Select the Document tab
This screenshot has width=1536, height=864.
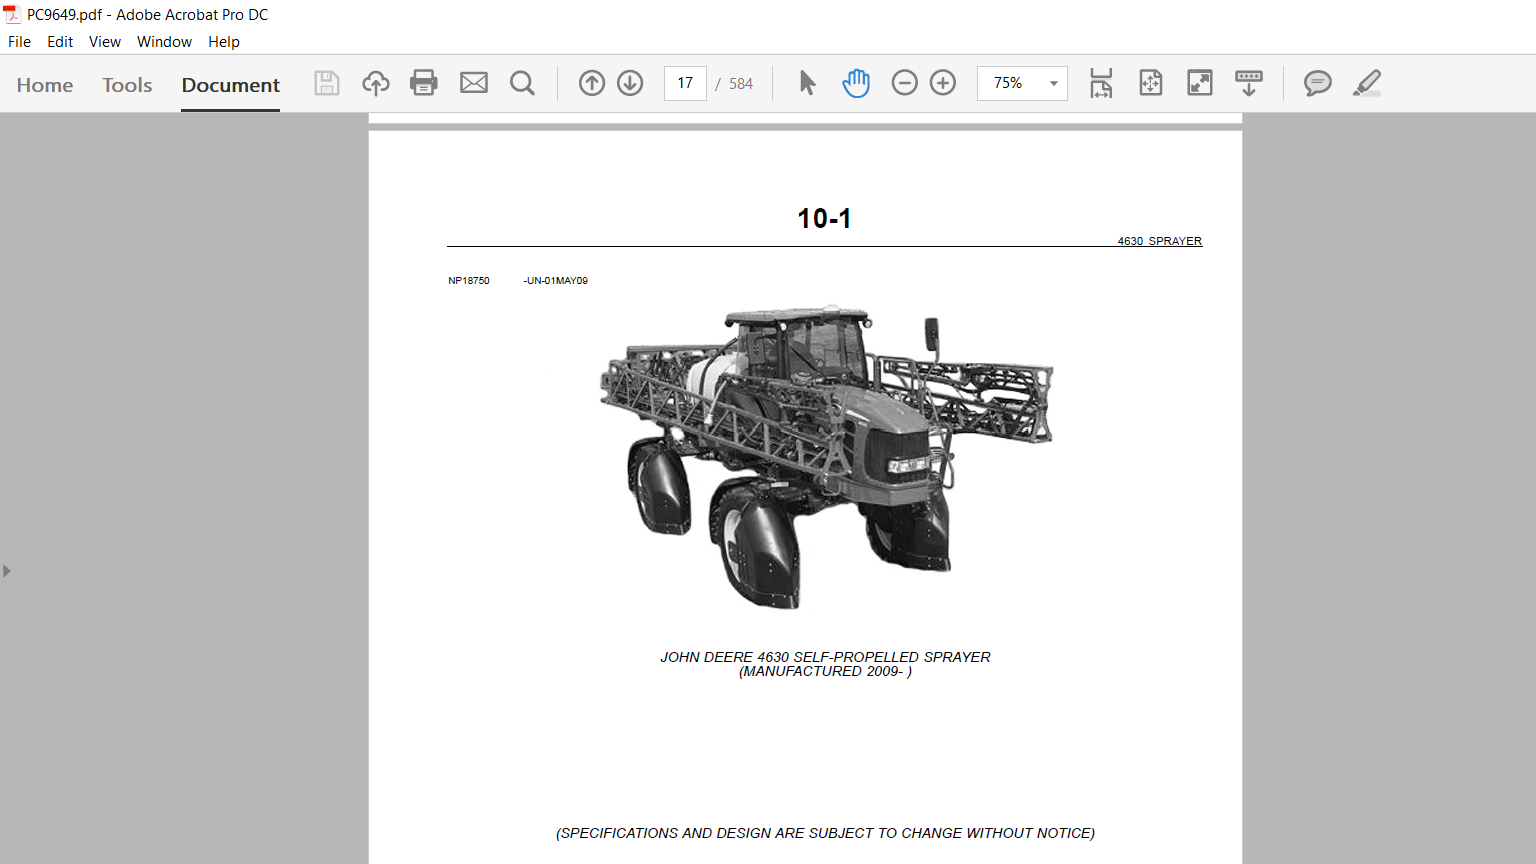tap(231, 85)
